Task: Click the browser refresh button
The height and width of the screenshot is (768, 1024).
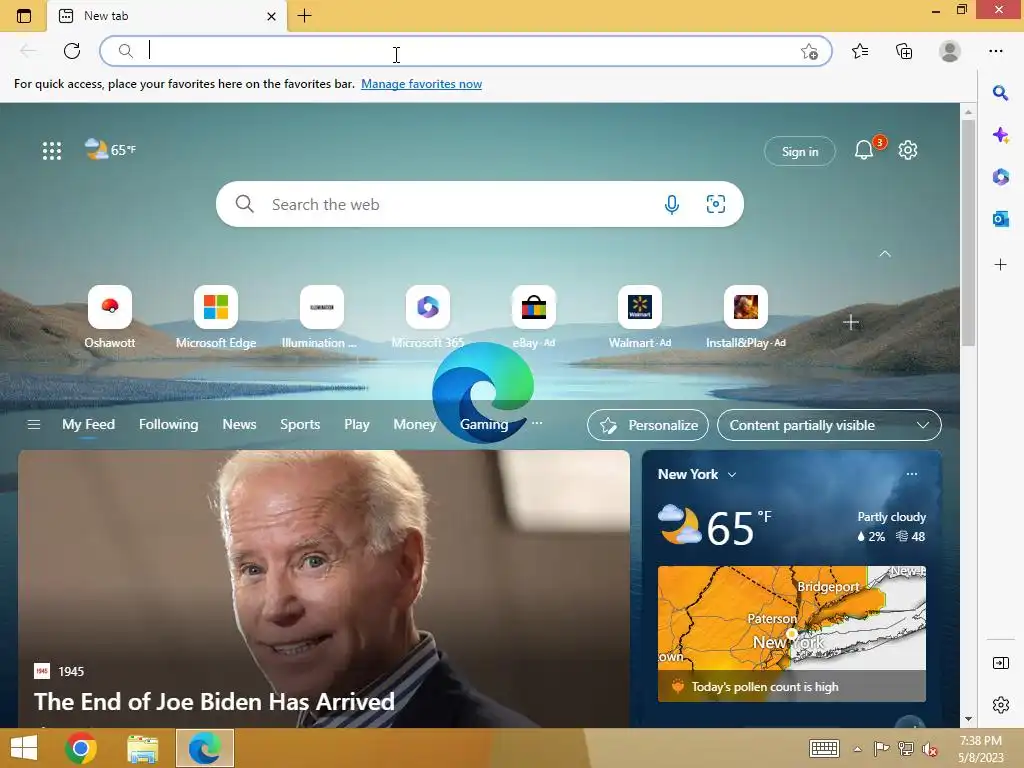Action: (72, 51)
